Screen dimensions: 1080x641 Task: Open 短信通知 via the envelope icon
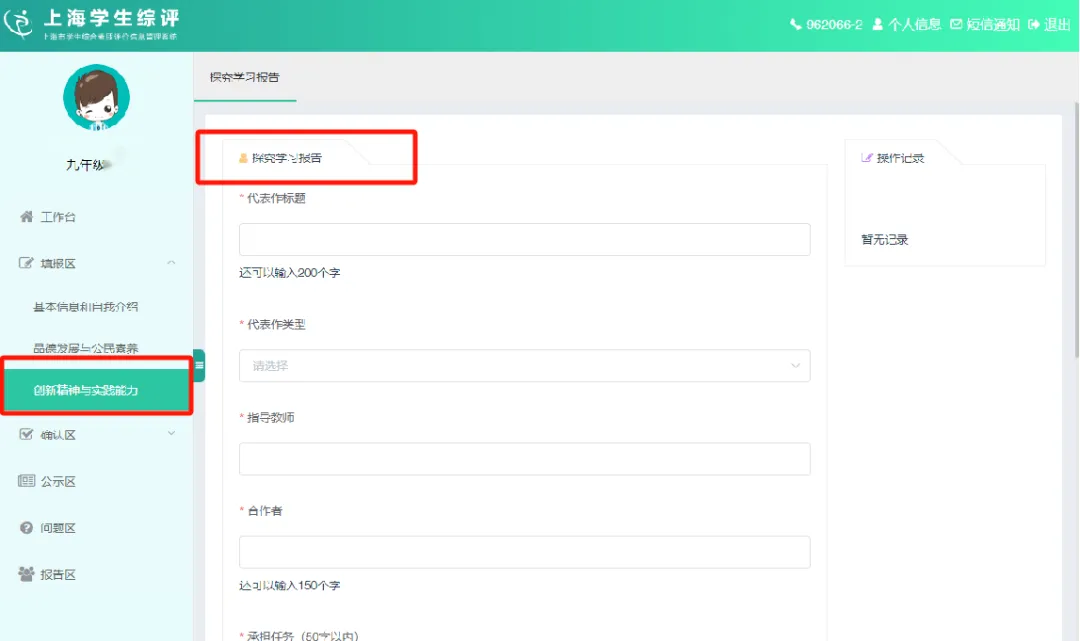tap(958, 25)
